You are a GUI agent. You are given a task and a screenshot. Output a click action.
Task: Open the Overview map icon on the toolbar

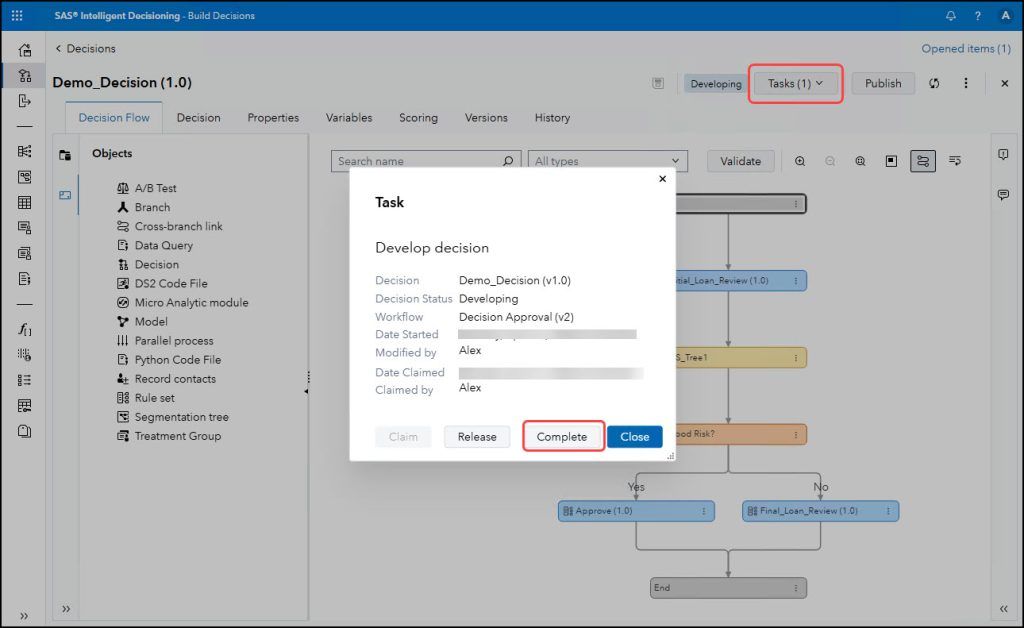(x=890, y=160)
